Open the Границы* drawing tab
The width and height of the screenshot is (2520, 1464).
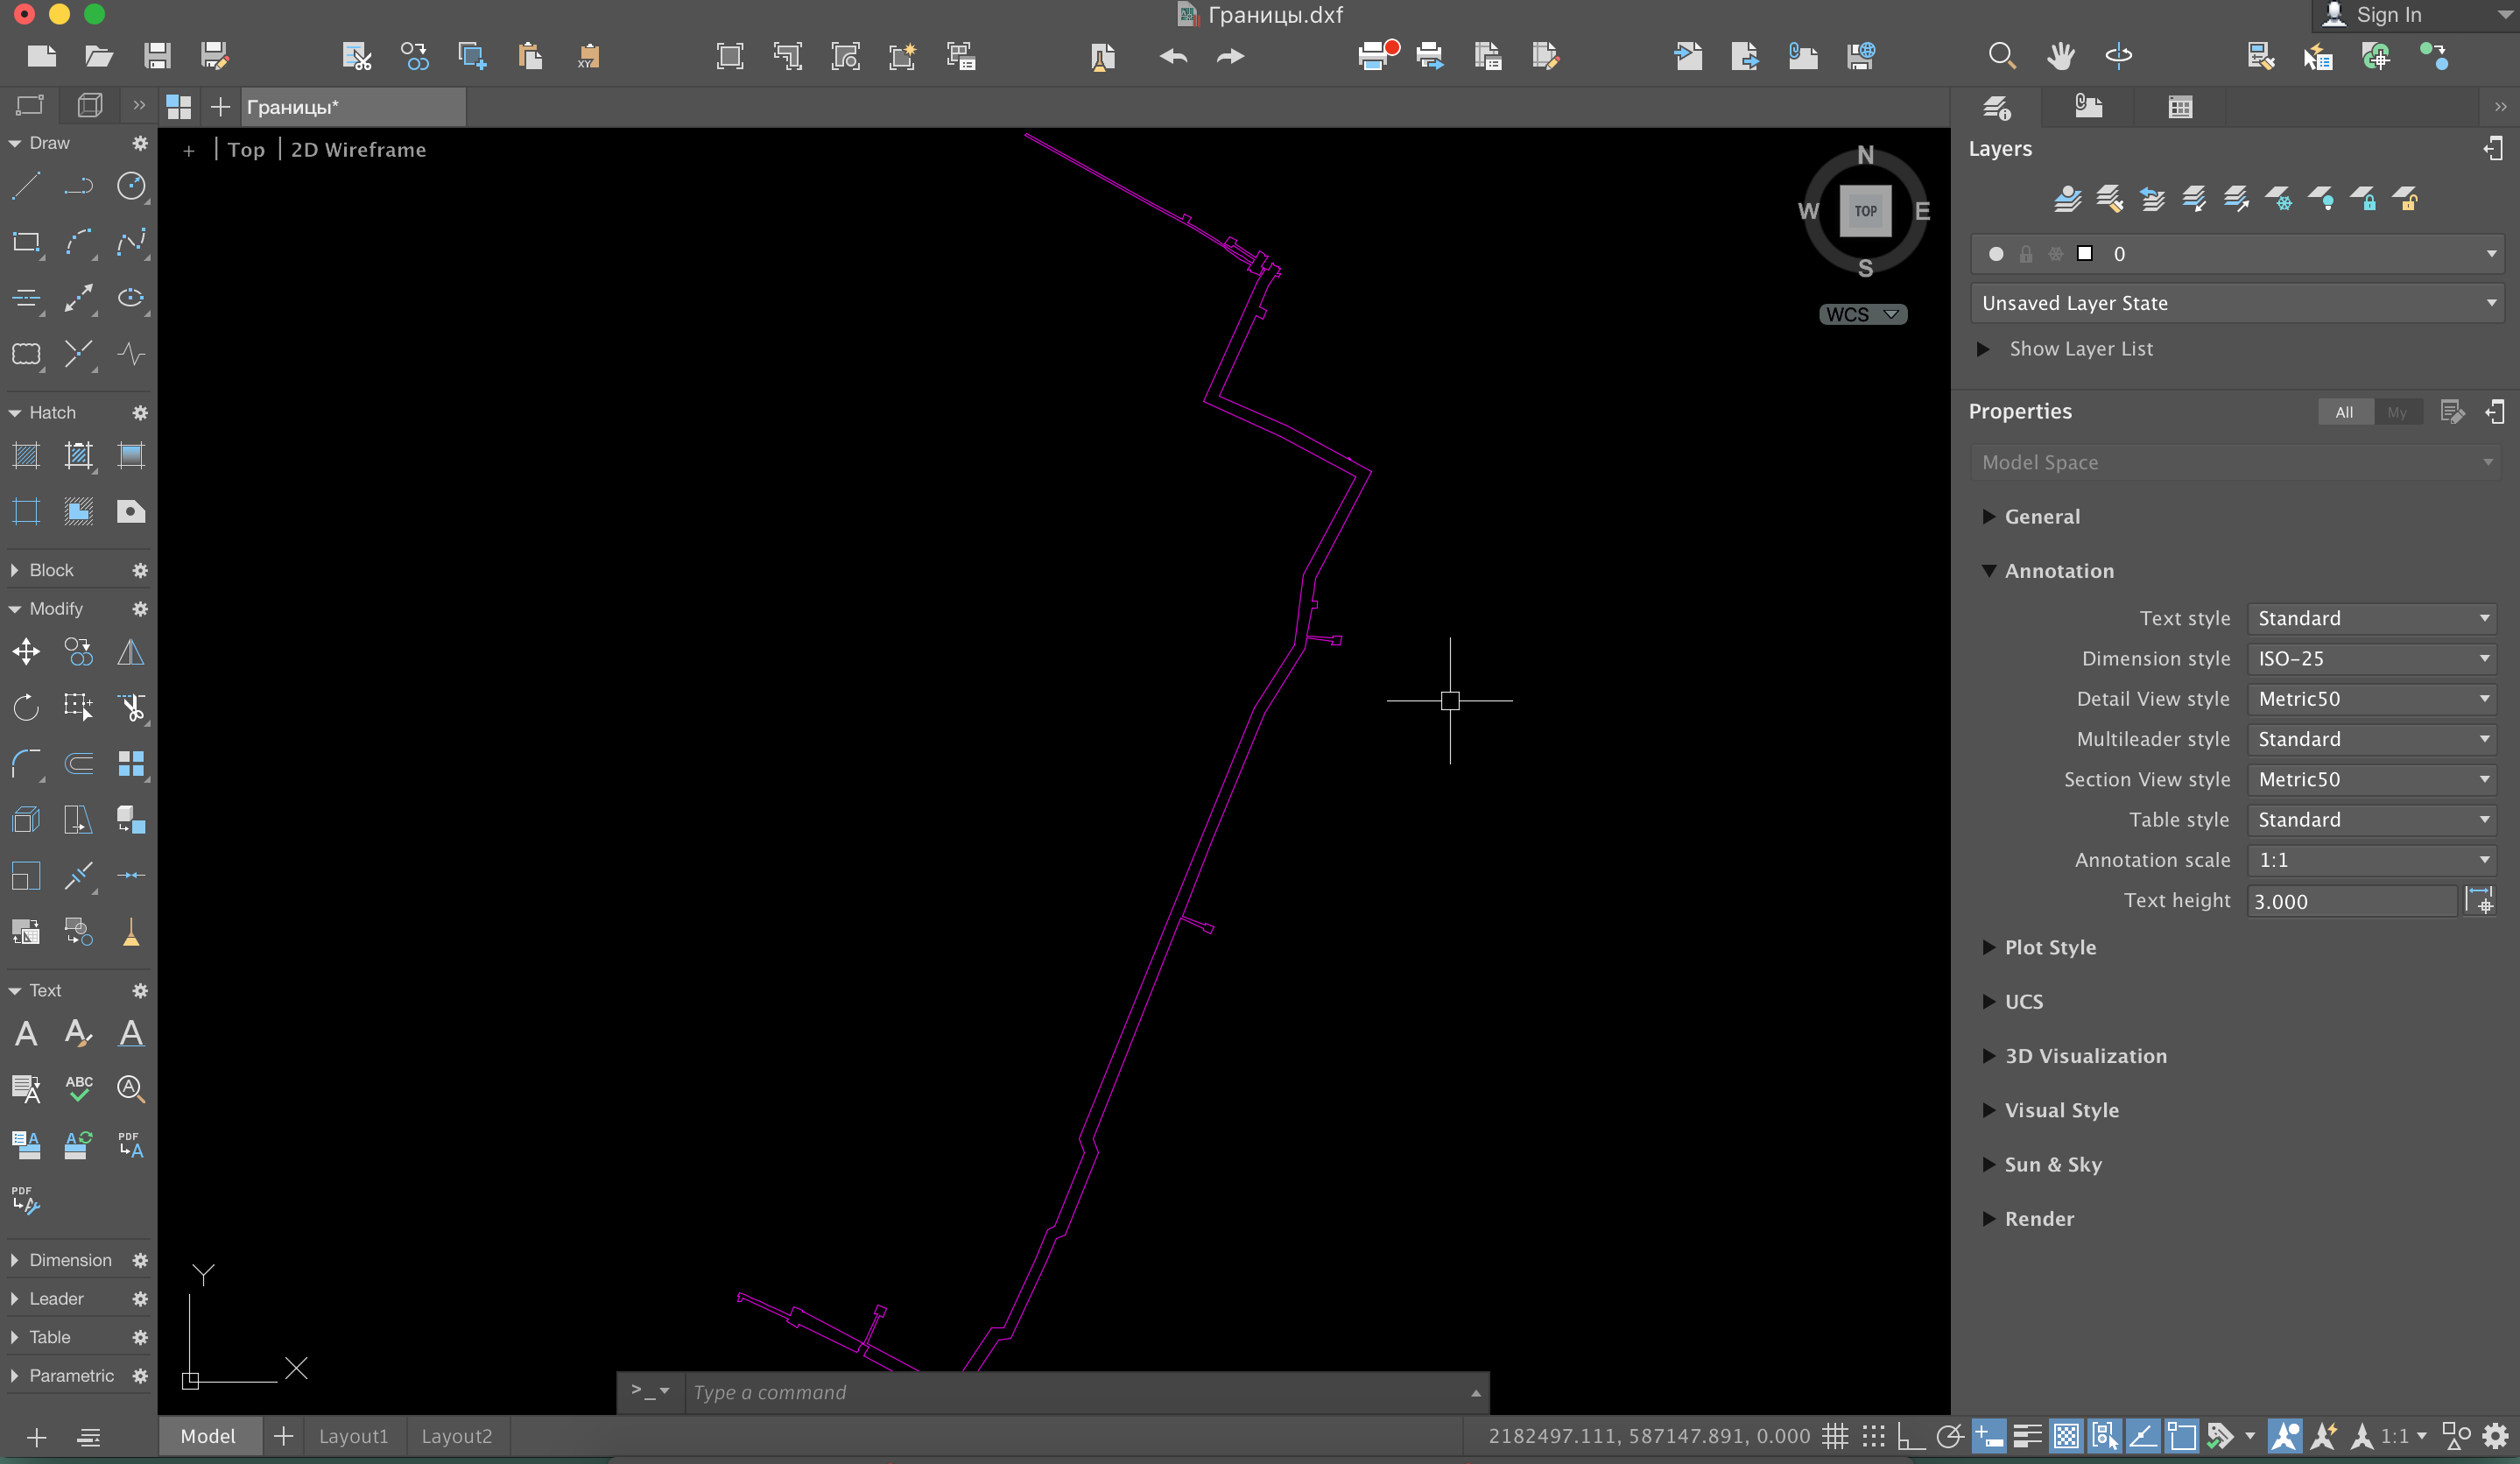click(x=293, y=107)
